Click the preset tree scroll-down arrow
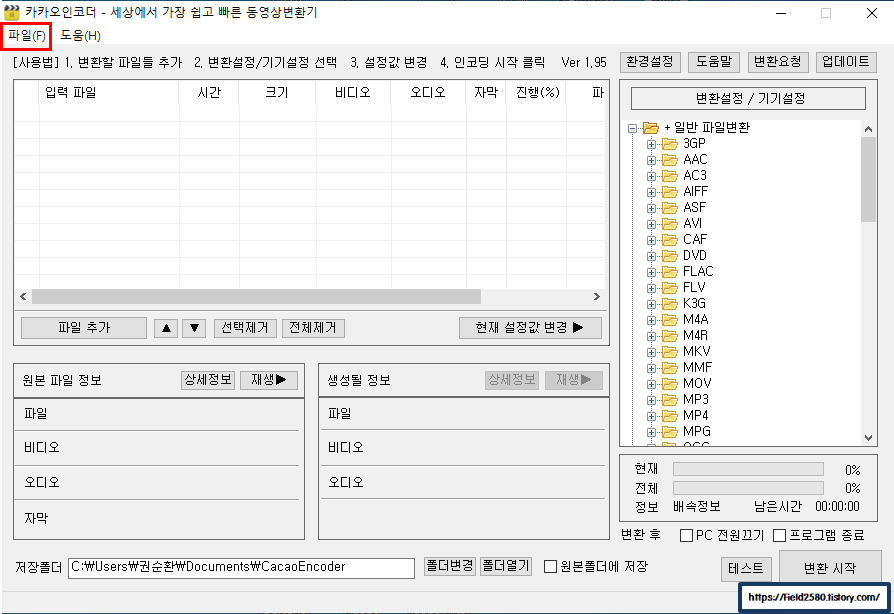Screen dimensions: 894x614 tap(868, 438)
